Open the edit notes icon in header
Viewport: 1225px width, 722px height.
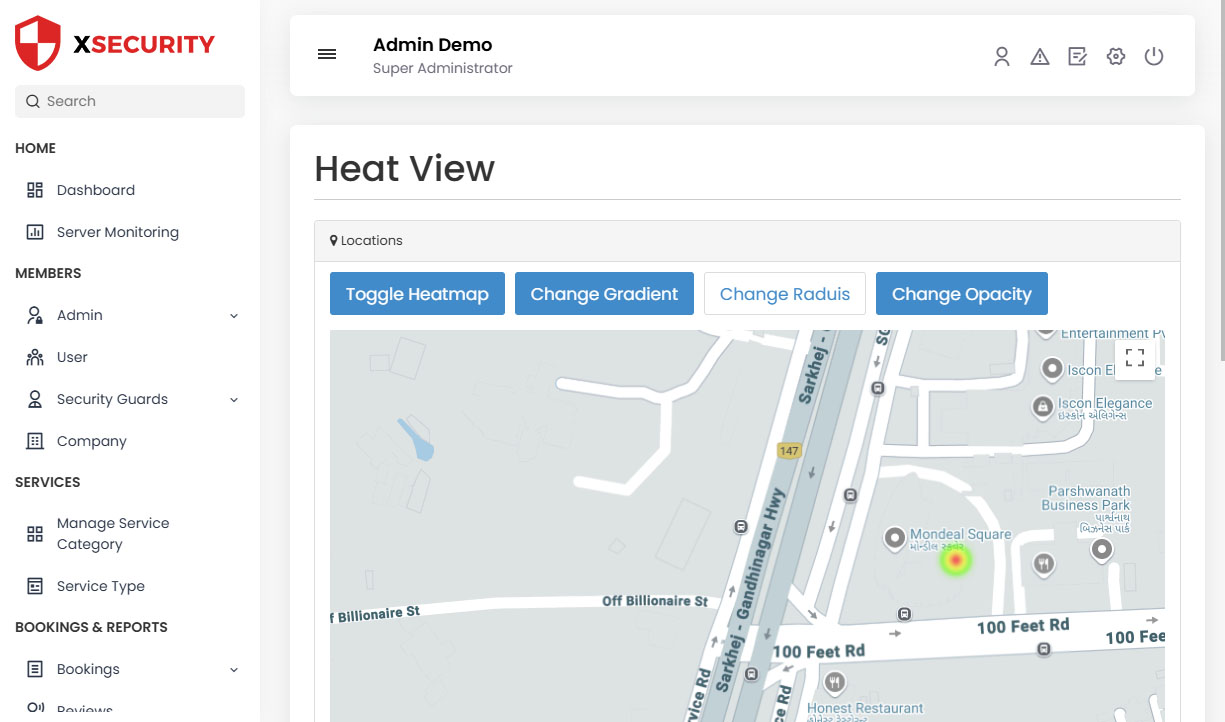1078,56
